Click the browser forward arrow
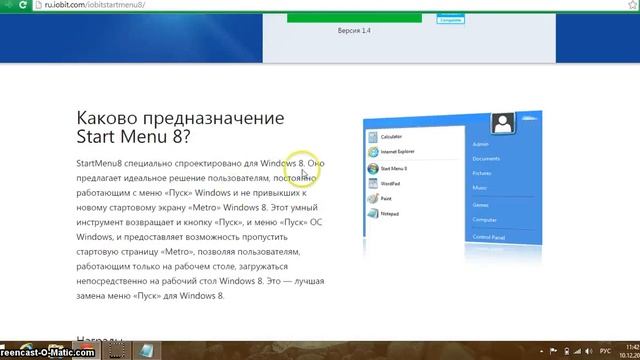 [8, 5]
